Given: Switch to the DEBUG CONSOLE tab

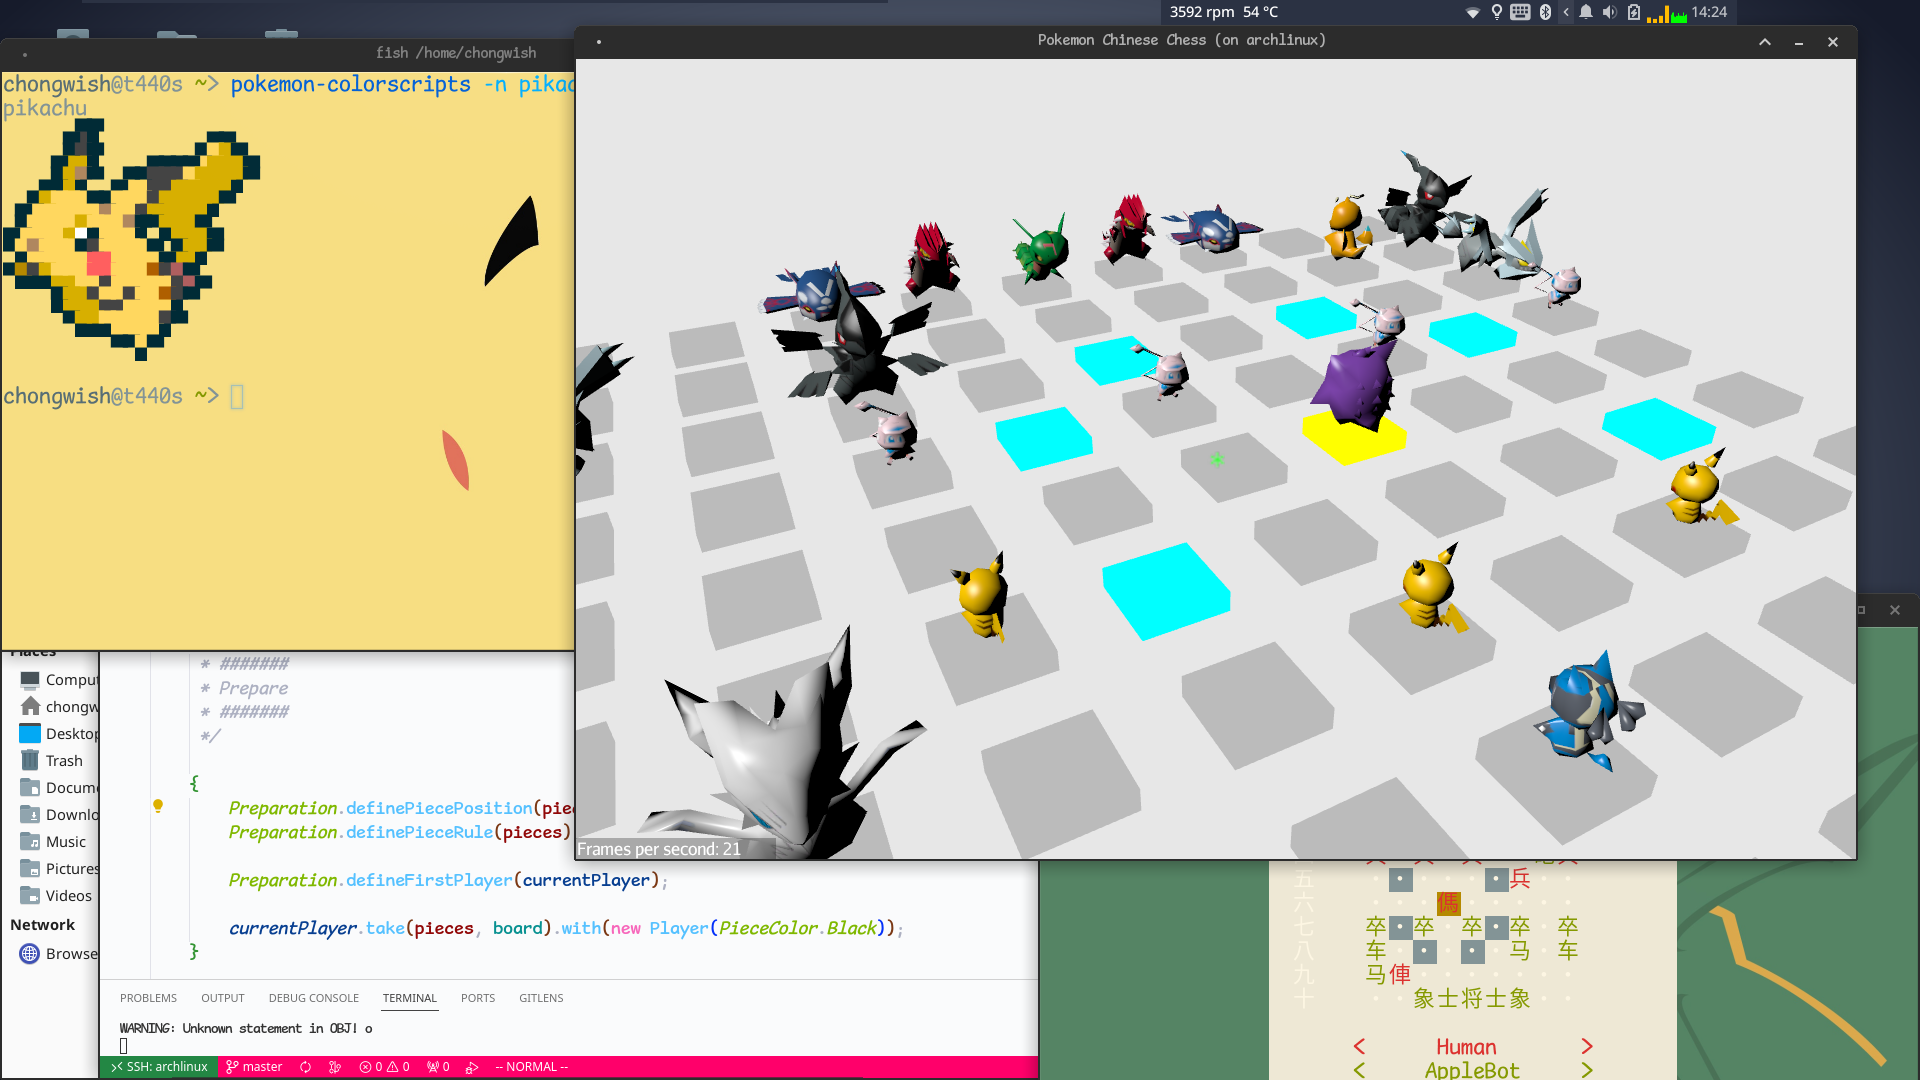Looking at the screenshot, I should click(x=313, y=998).
